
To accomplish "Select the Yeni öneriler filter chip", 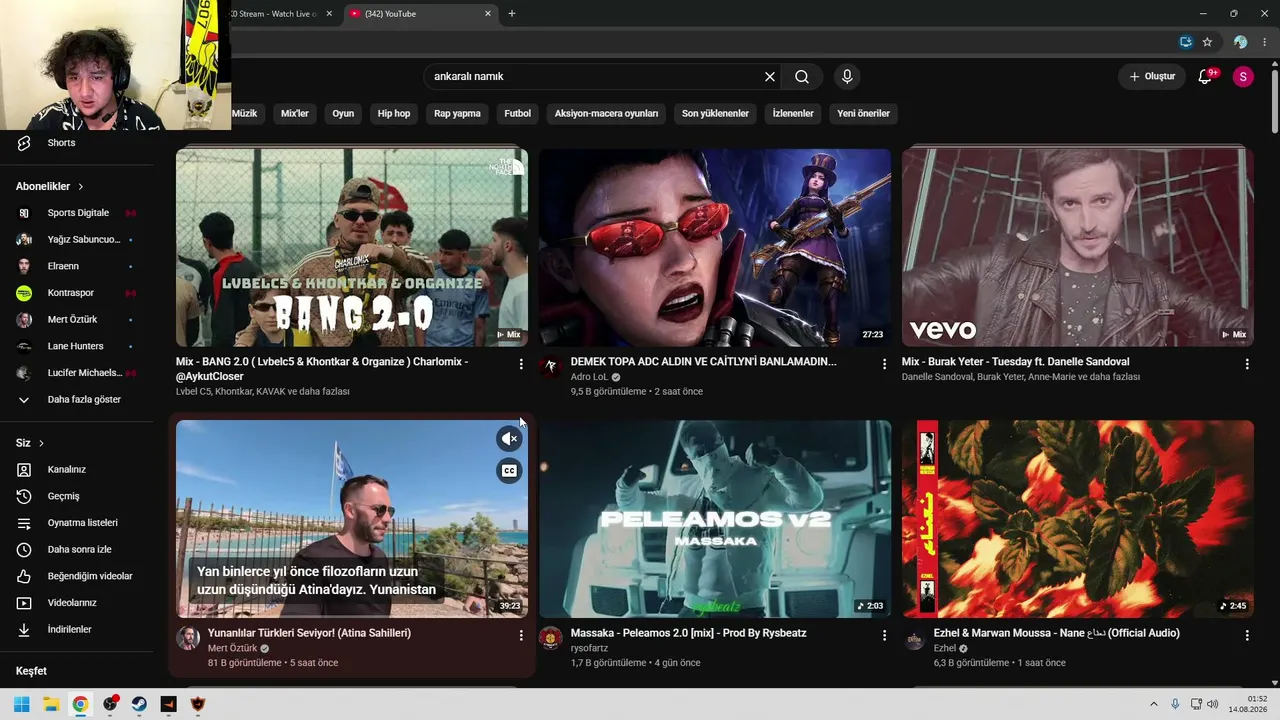I will pyautogui.click(x=863, y=114).
